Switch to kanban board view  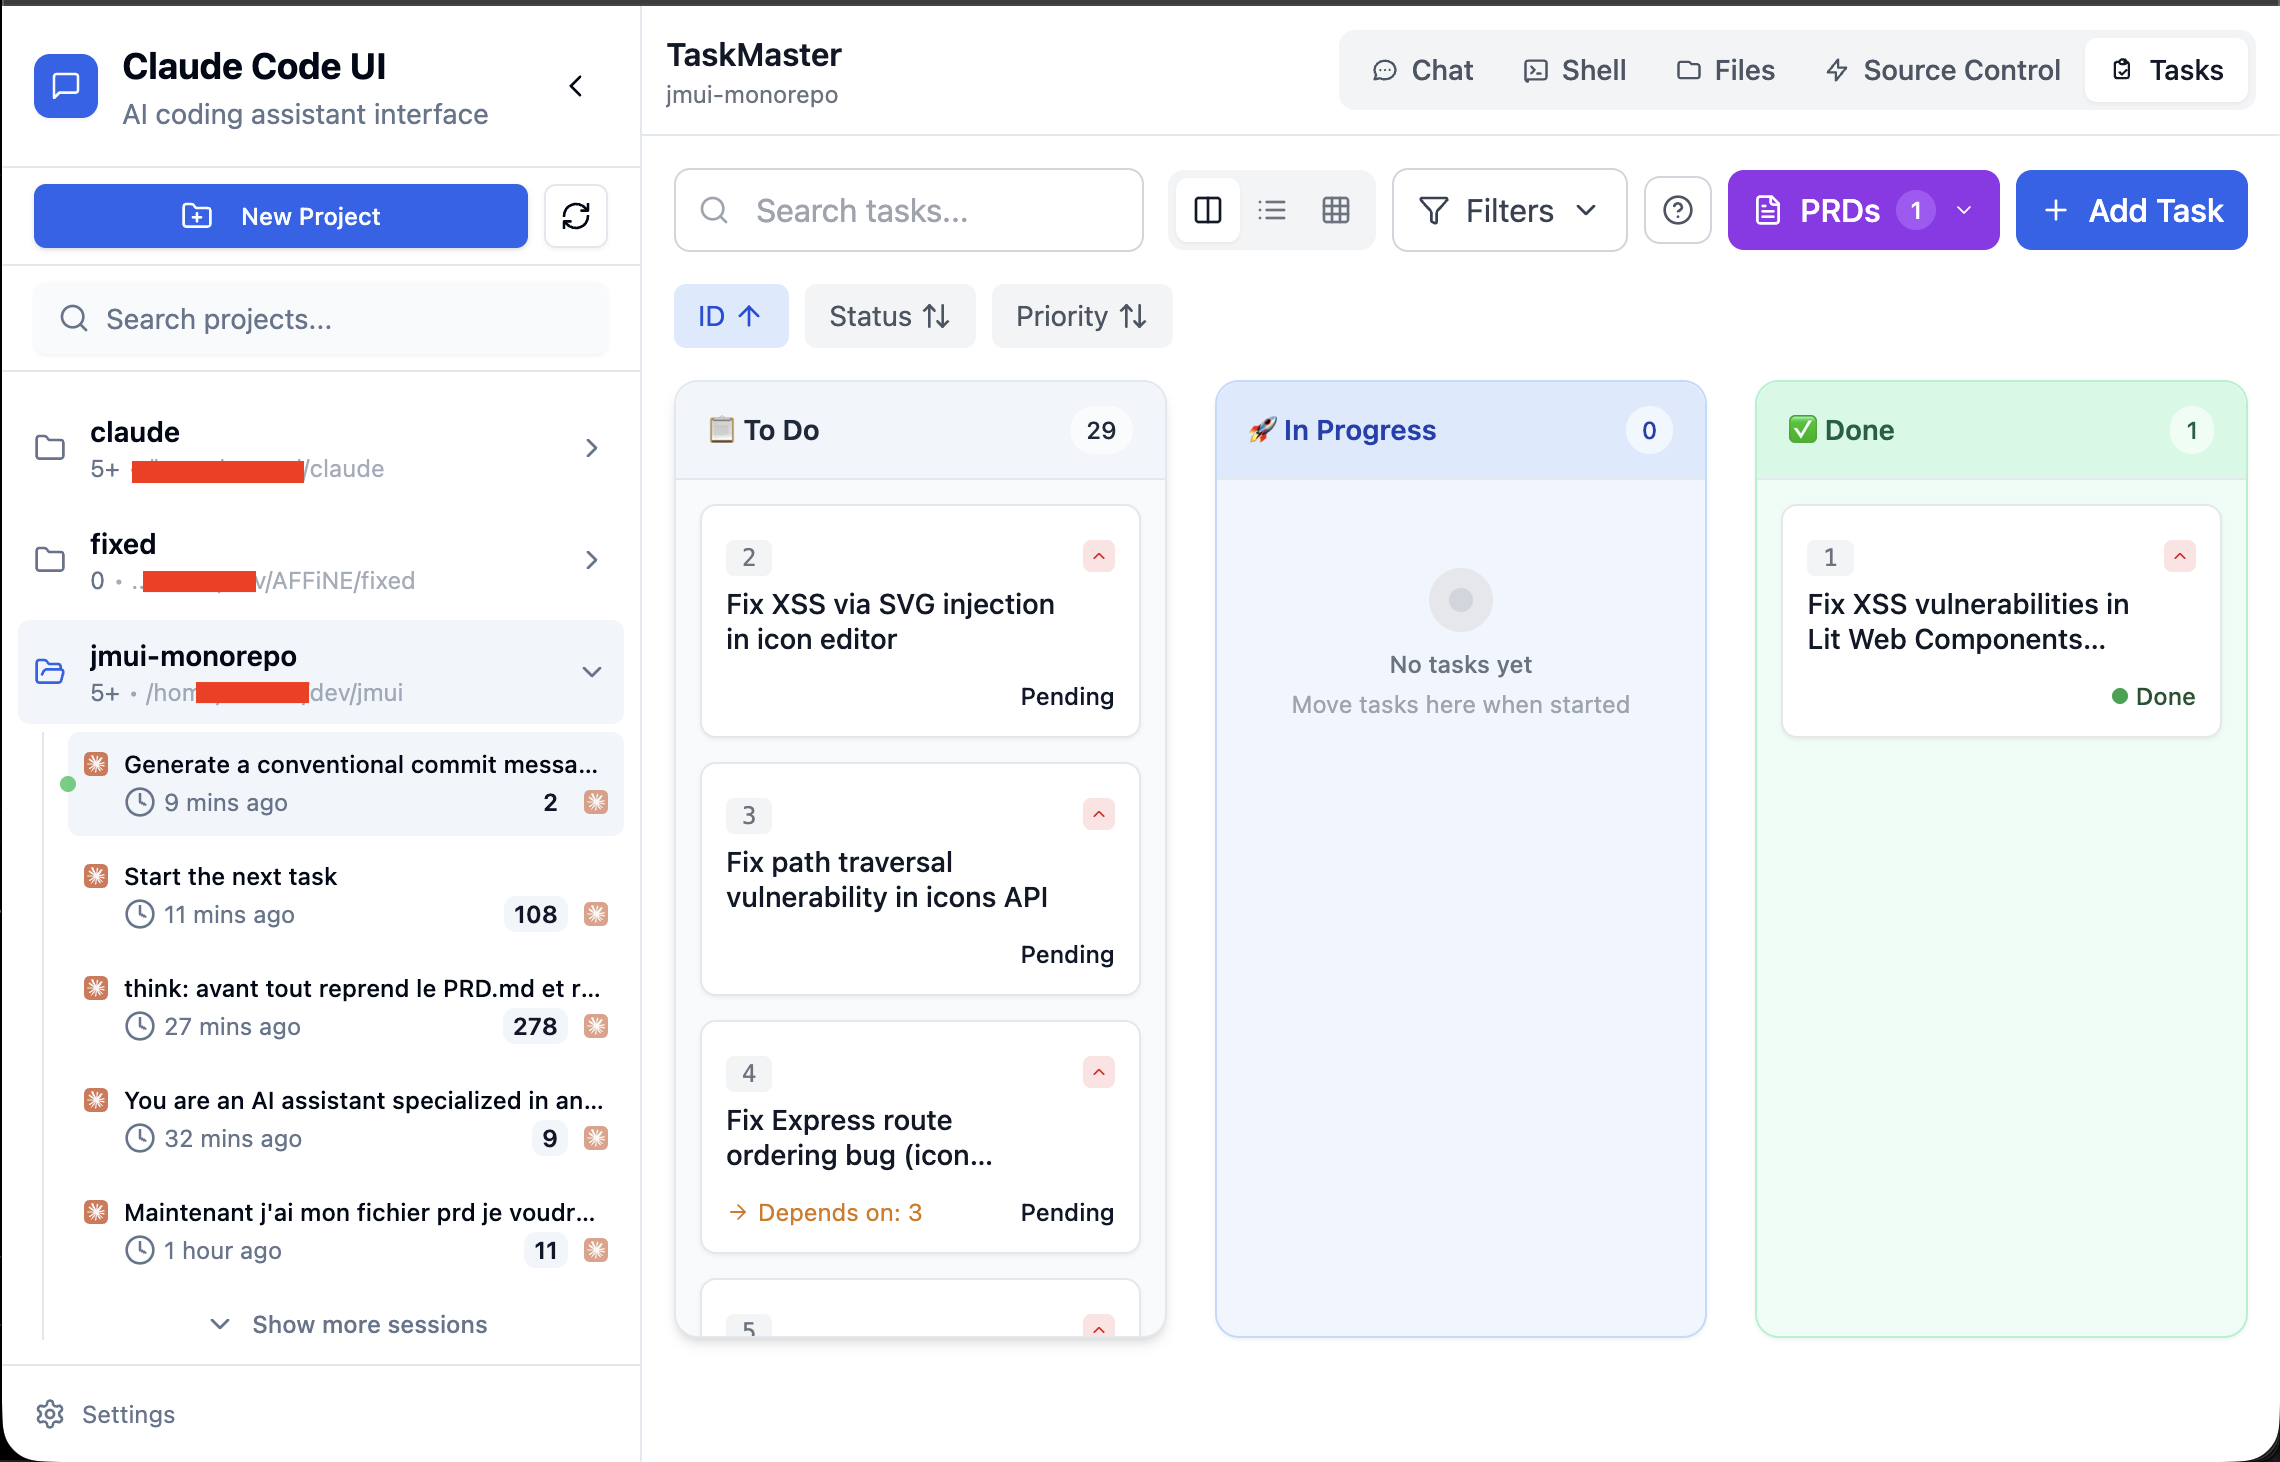pyautogui.click(x=1208, y=210)
